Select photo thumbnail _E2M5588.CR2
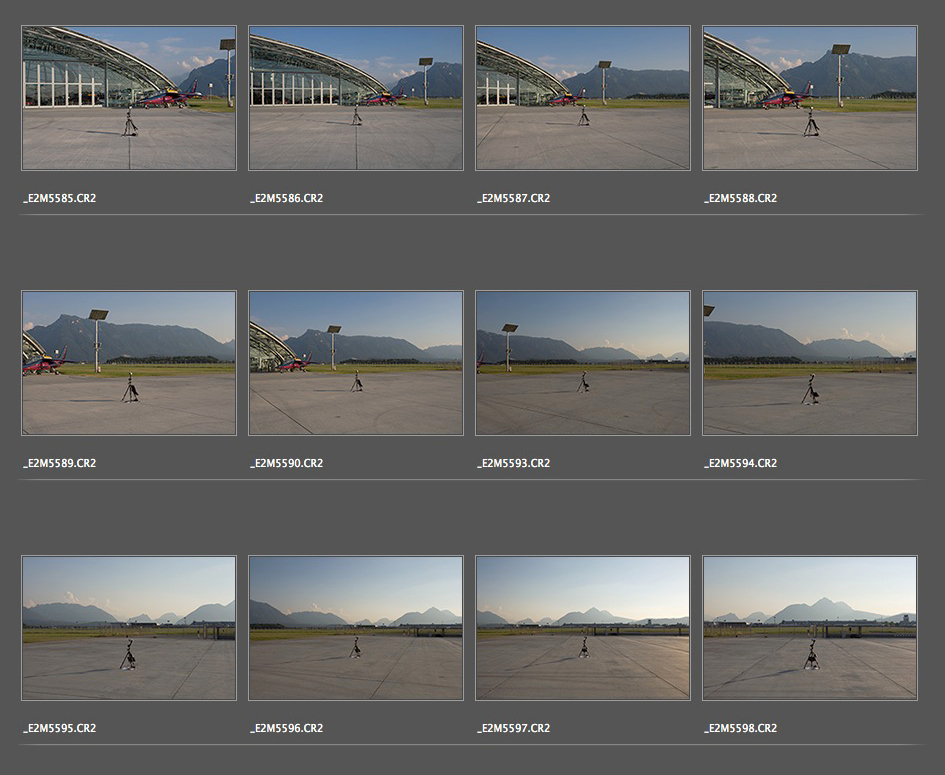945x775 pixels. 810,98
